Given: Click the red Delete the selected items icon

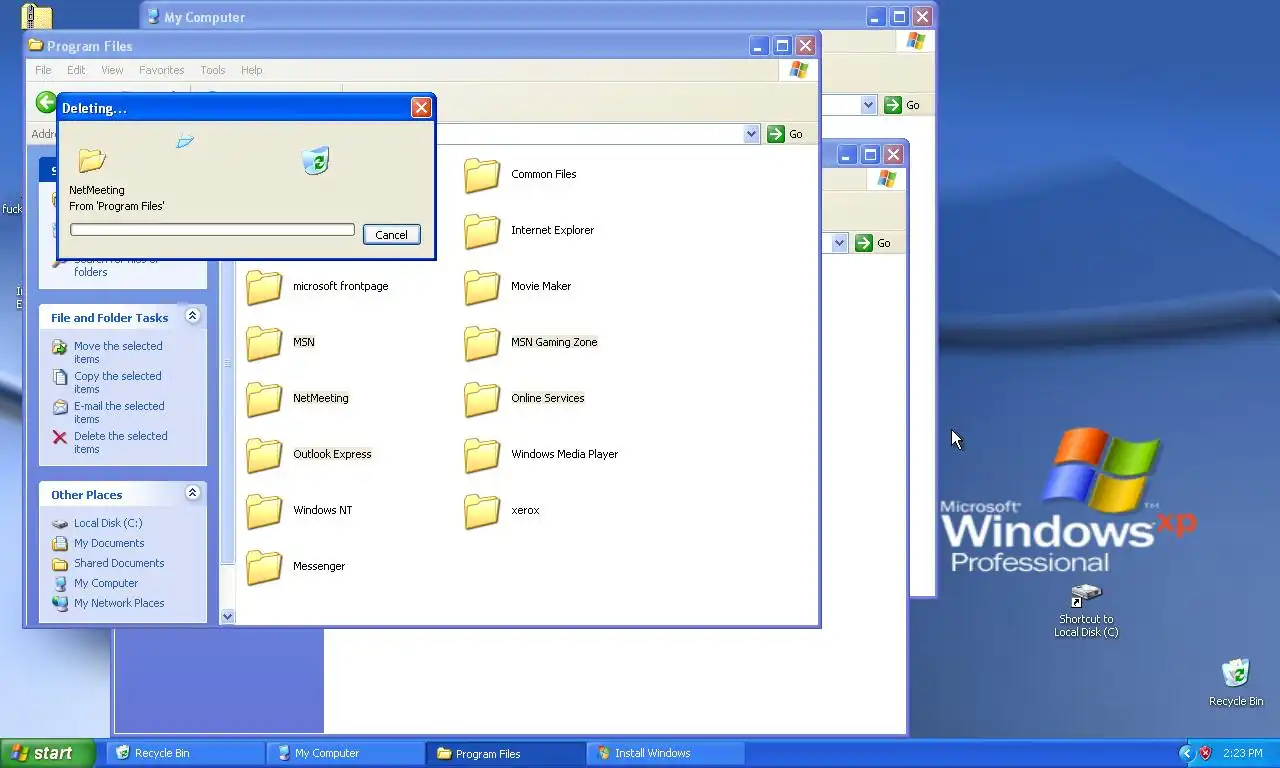Looking at the screenshot, I should pos(60,437).
